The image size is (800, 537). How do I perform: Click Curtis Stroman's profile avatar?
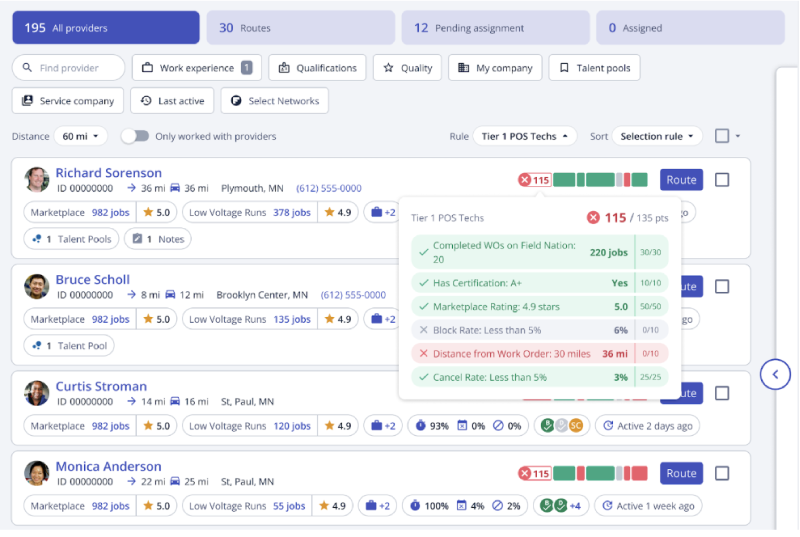point(37,393)
